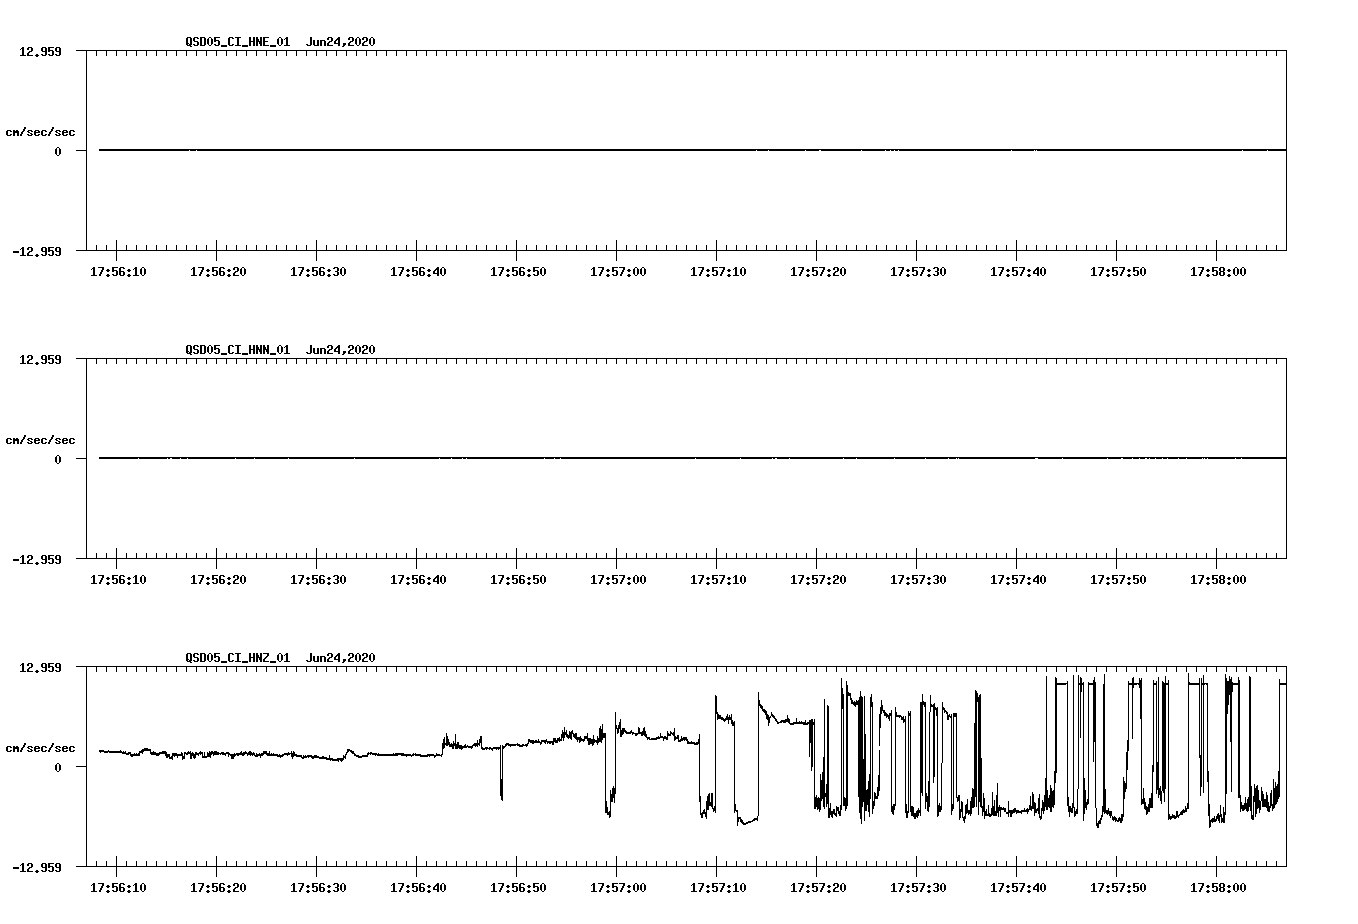The image size is (1358, 924).
Task: Click the 17:57:40 time label under HNZ chart
Action: click(x=1018, y=887)
